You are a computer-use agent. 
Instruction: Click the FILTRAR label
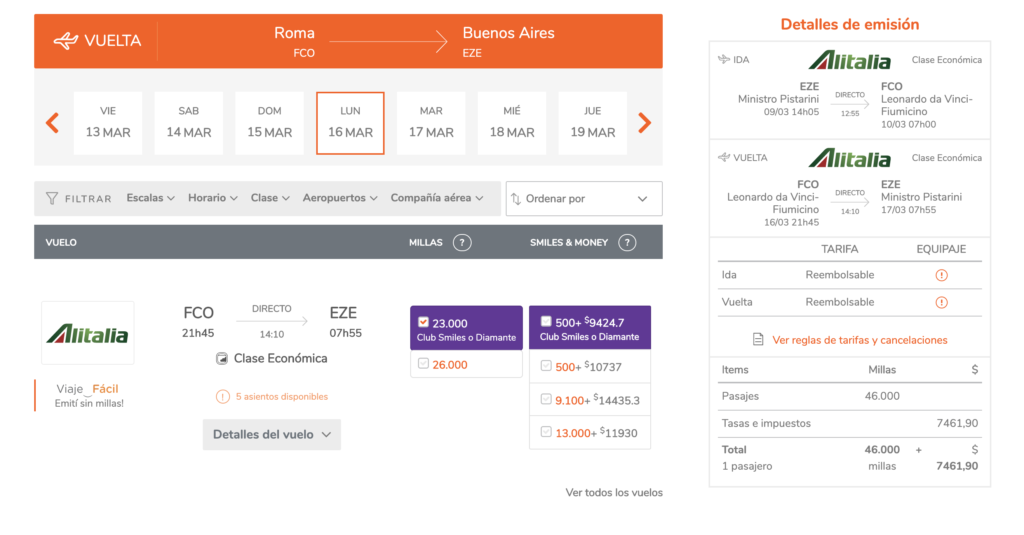88,199
